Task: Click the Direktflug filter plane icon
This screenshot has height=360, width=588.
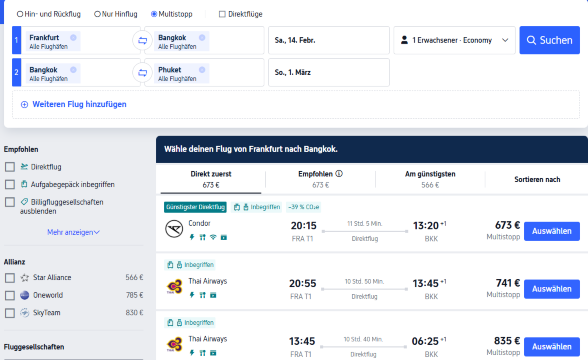Action: [x=24, y=166]
